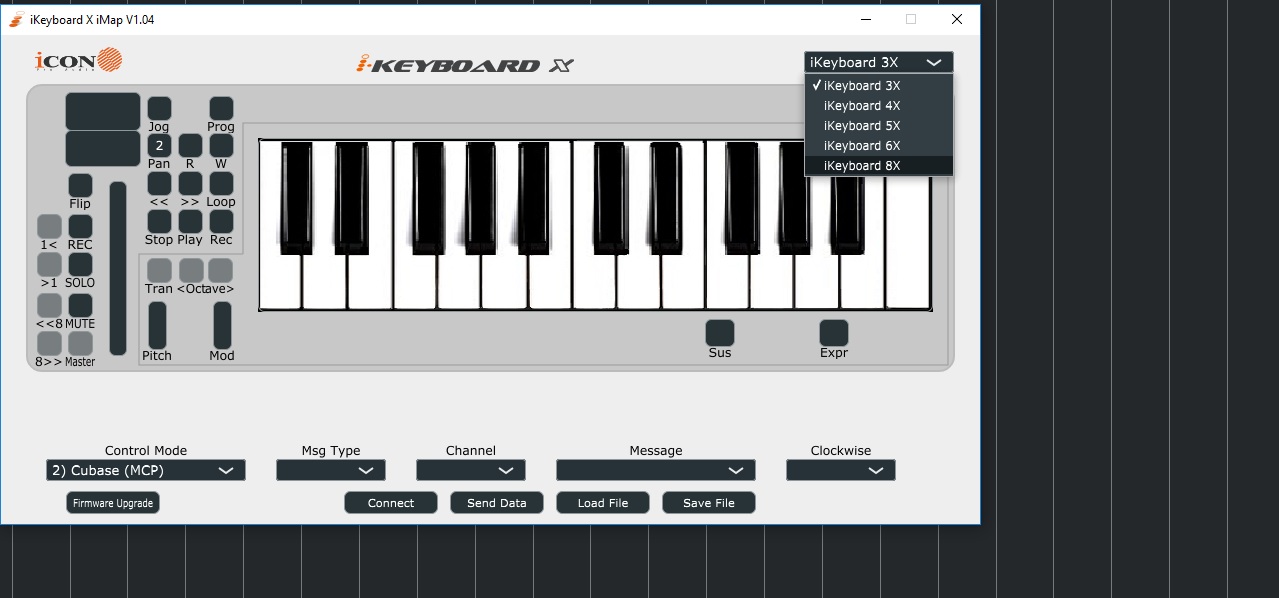Image resolution: width=1279 pixels, height=598 pixels.
Task: Select the <<8 bank-left button
Action: [x=49, y=305]
